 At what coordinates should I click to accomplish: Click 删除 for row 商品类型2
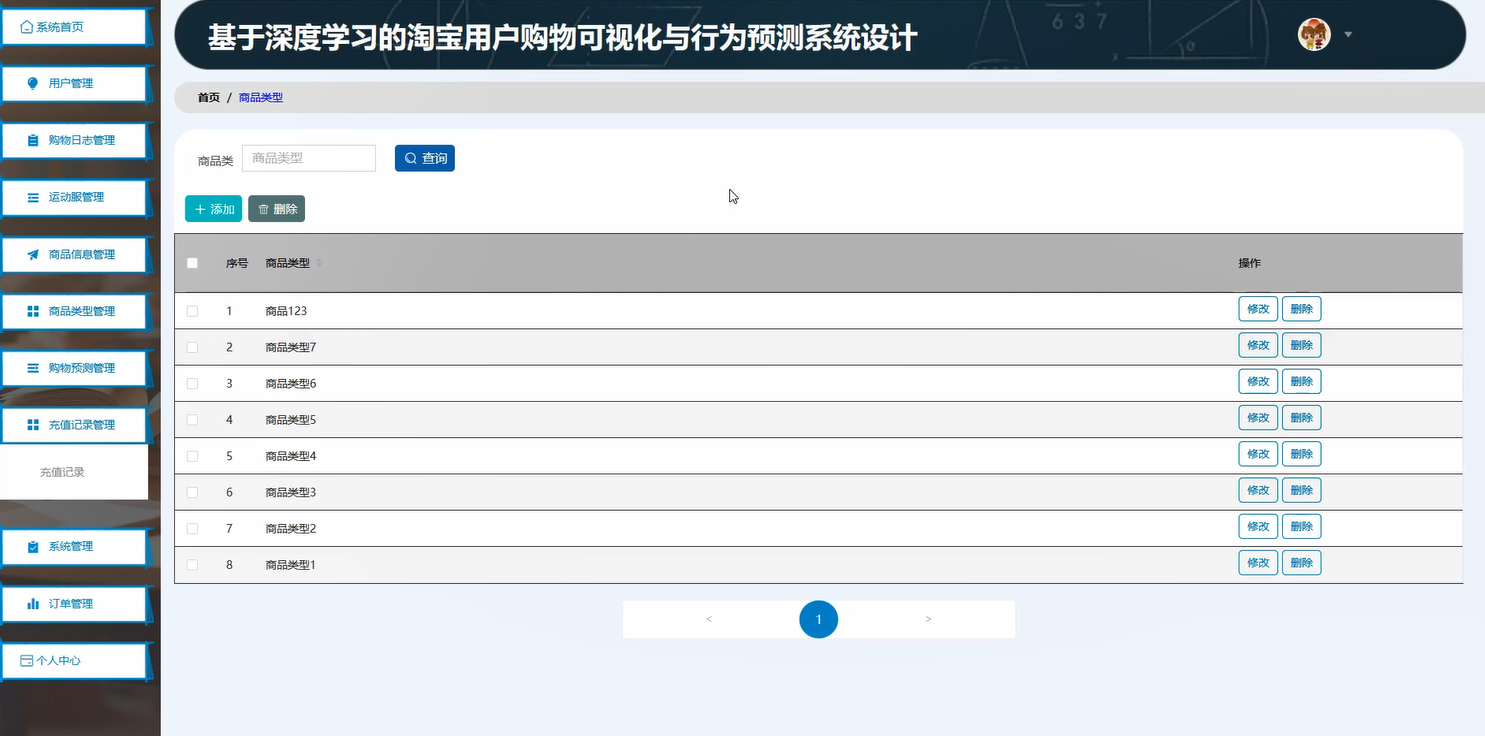coord(1301,526)
